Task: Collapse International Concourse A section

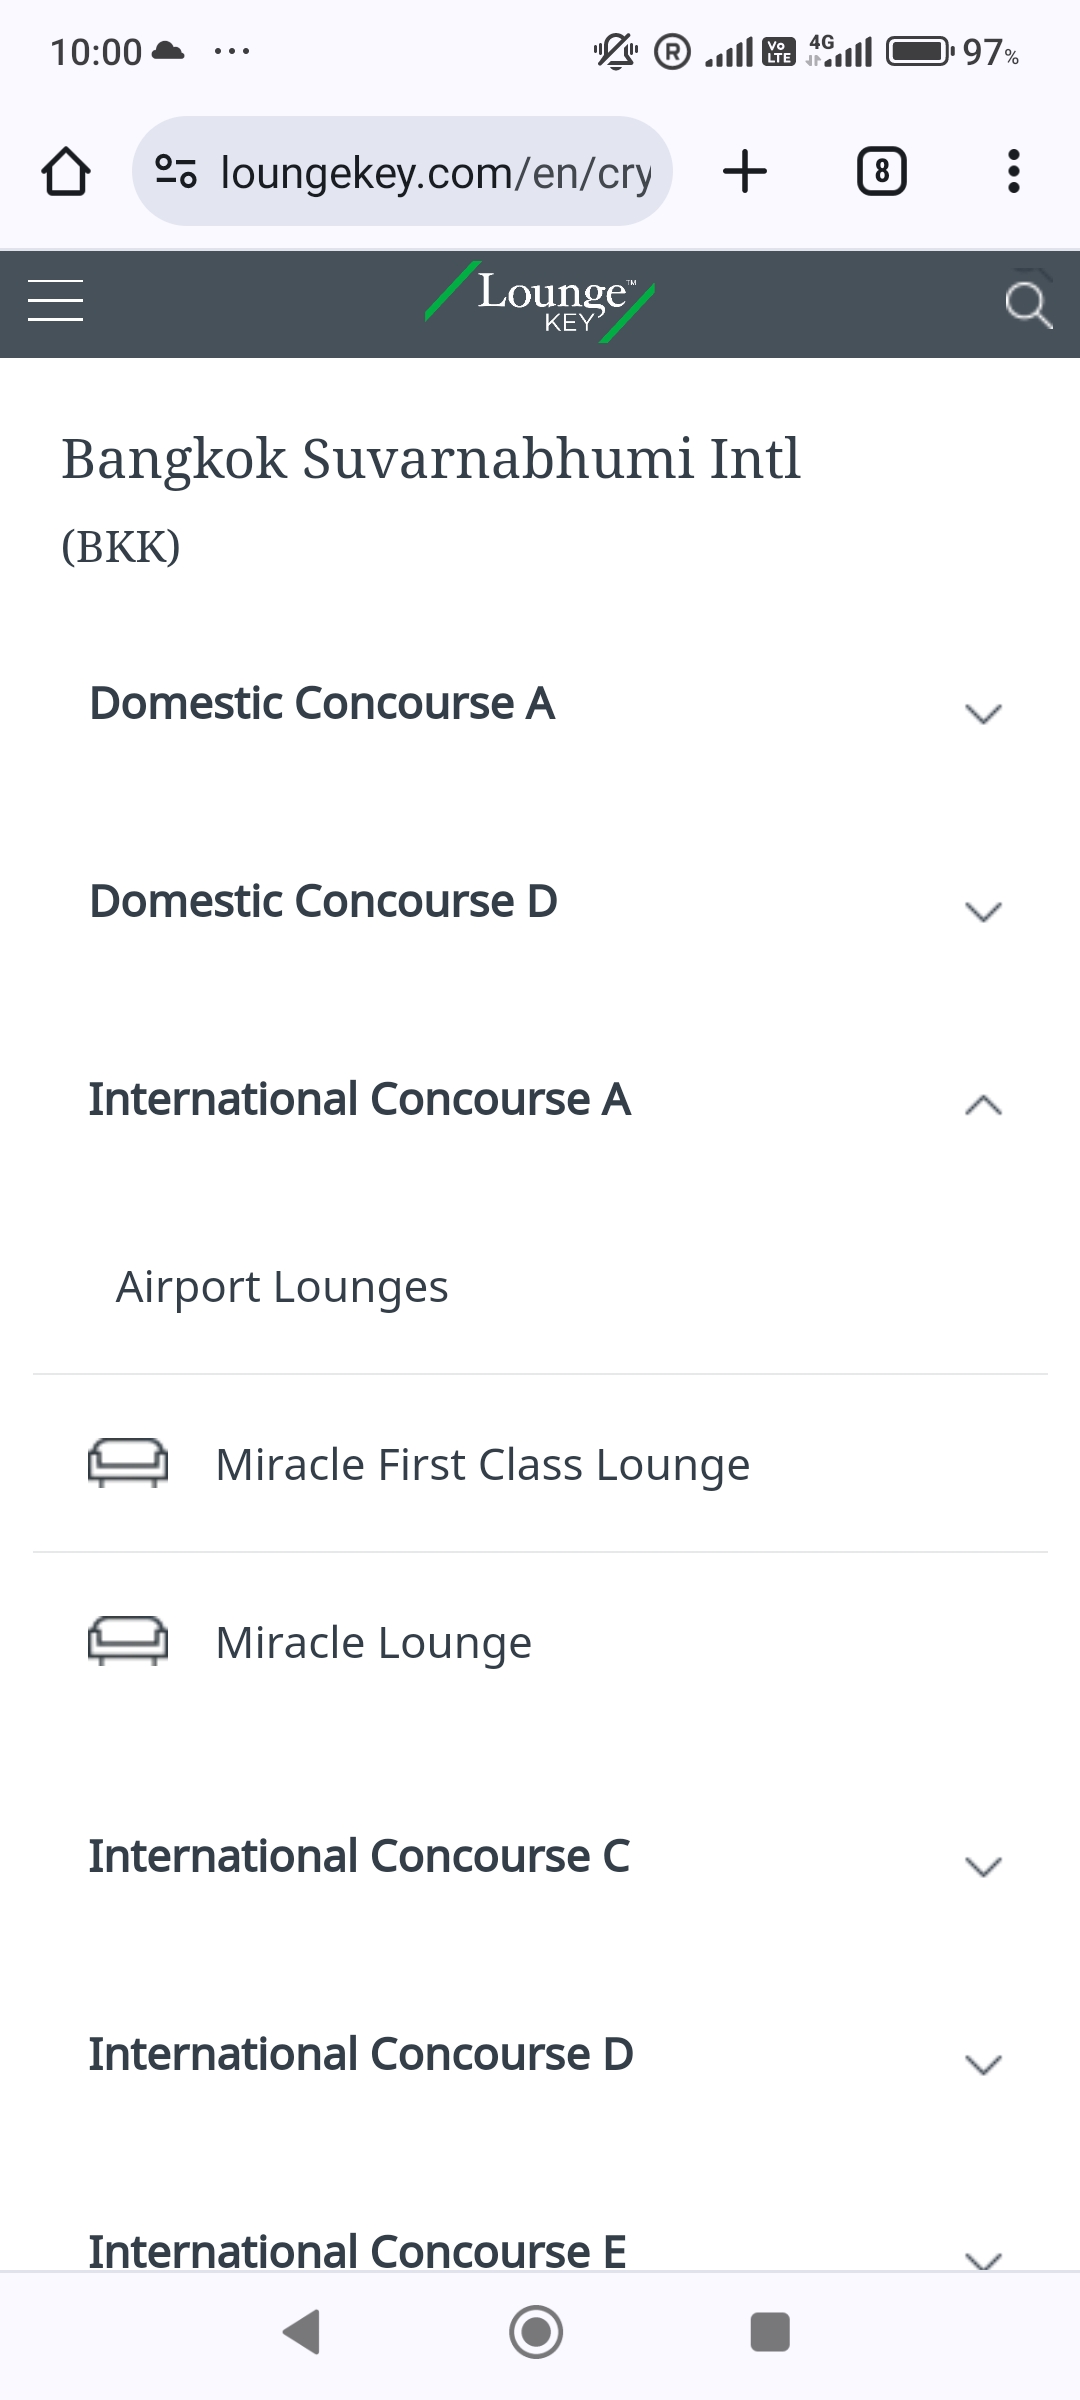Action: click(x=983, y=1104)
